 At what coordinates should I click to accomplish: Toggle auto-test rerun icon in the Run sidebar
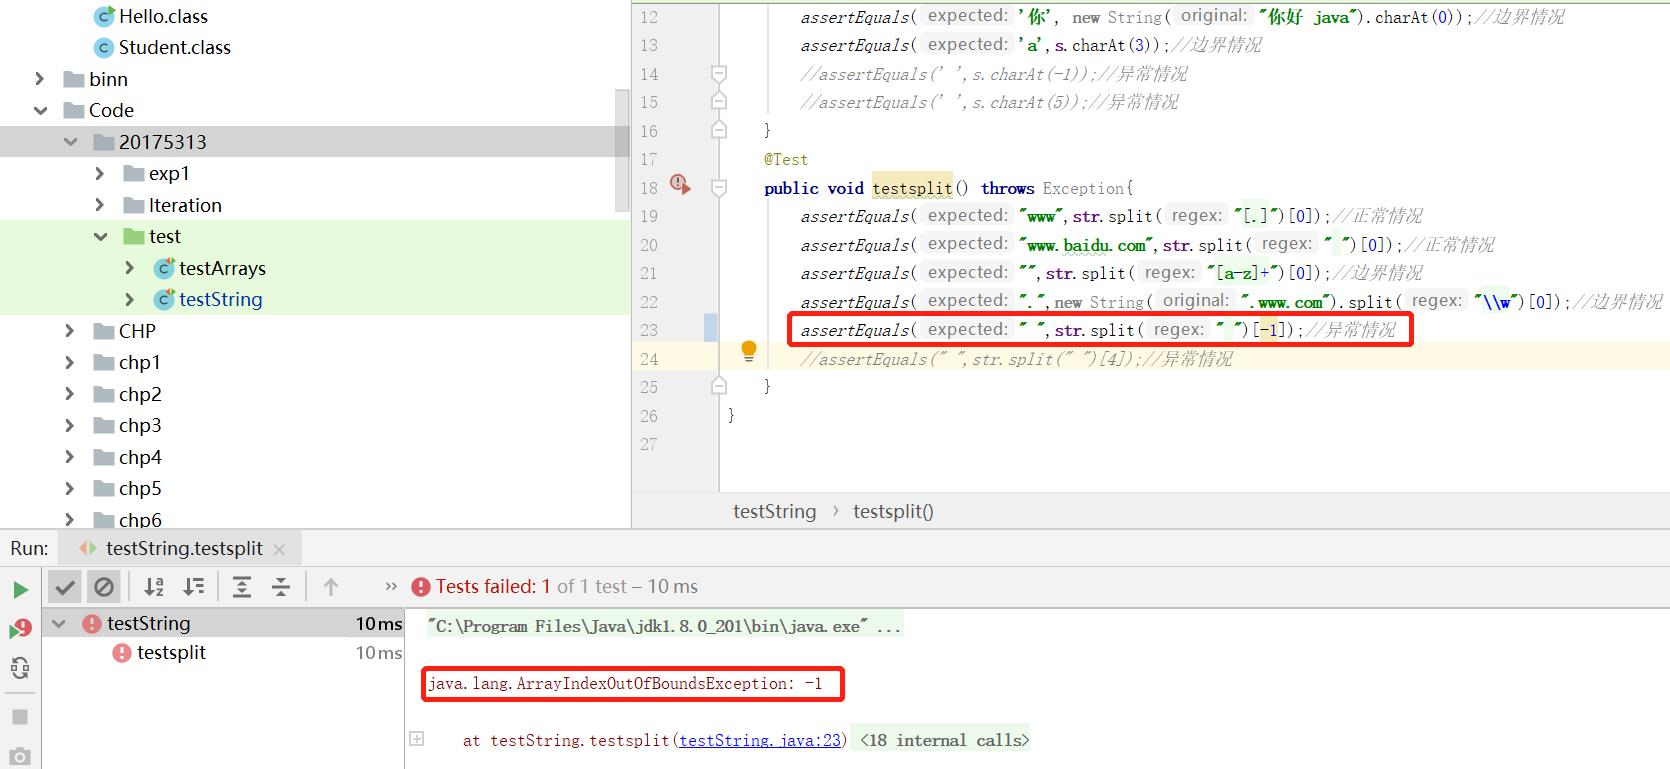point(20,667)
